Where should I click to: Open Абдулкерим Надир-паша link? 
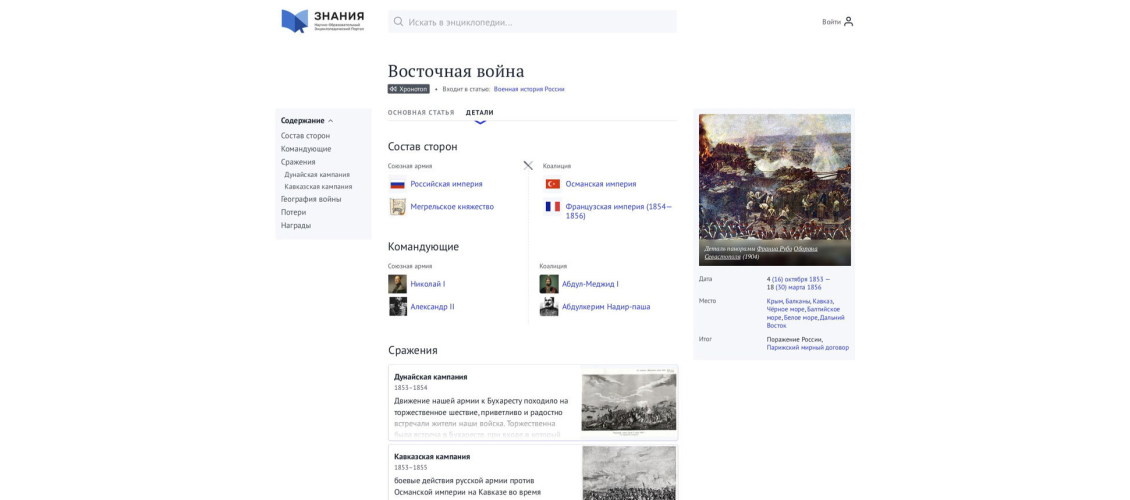point(606,306)
